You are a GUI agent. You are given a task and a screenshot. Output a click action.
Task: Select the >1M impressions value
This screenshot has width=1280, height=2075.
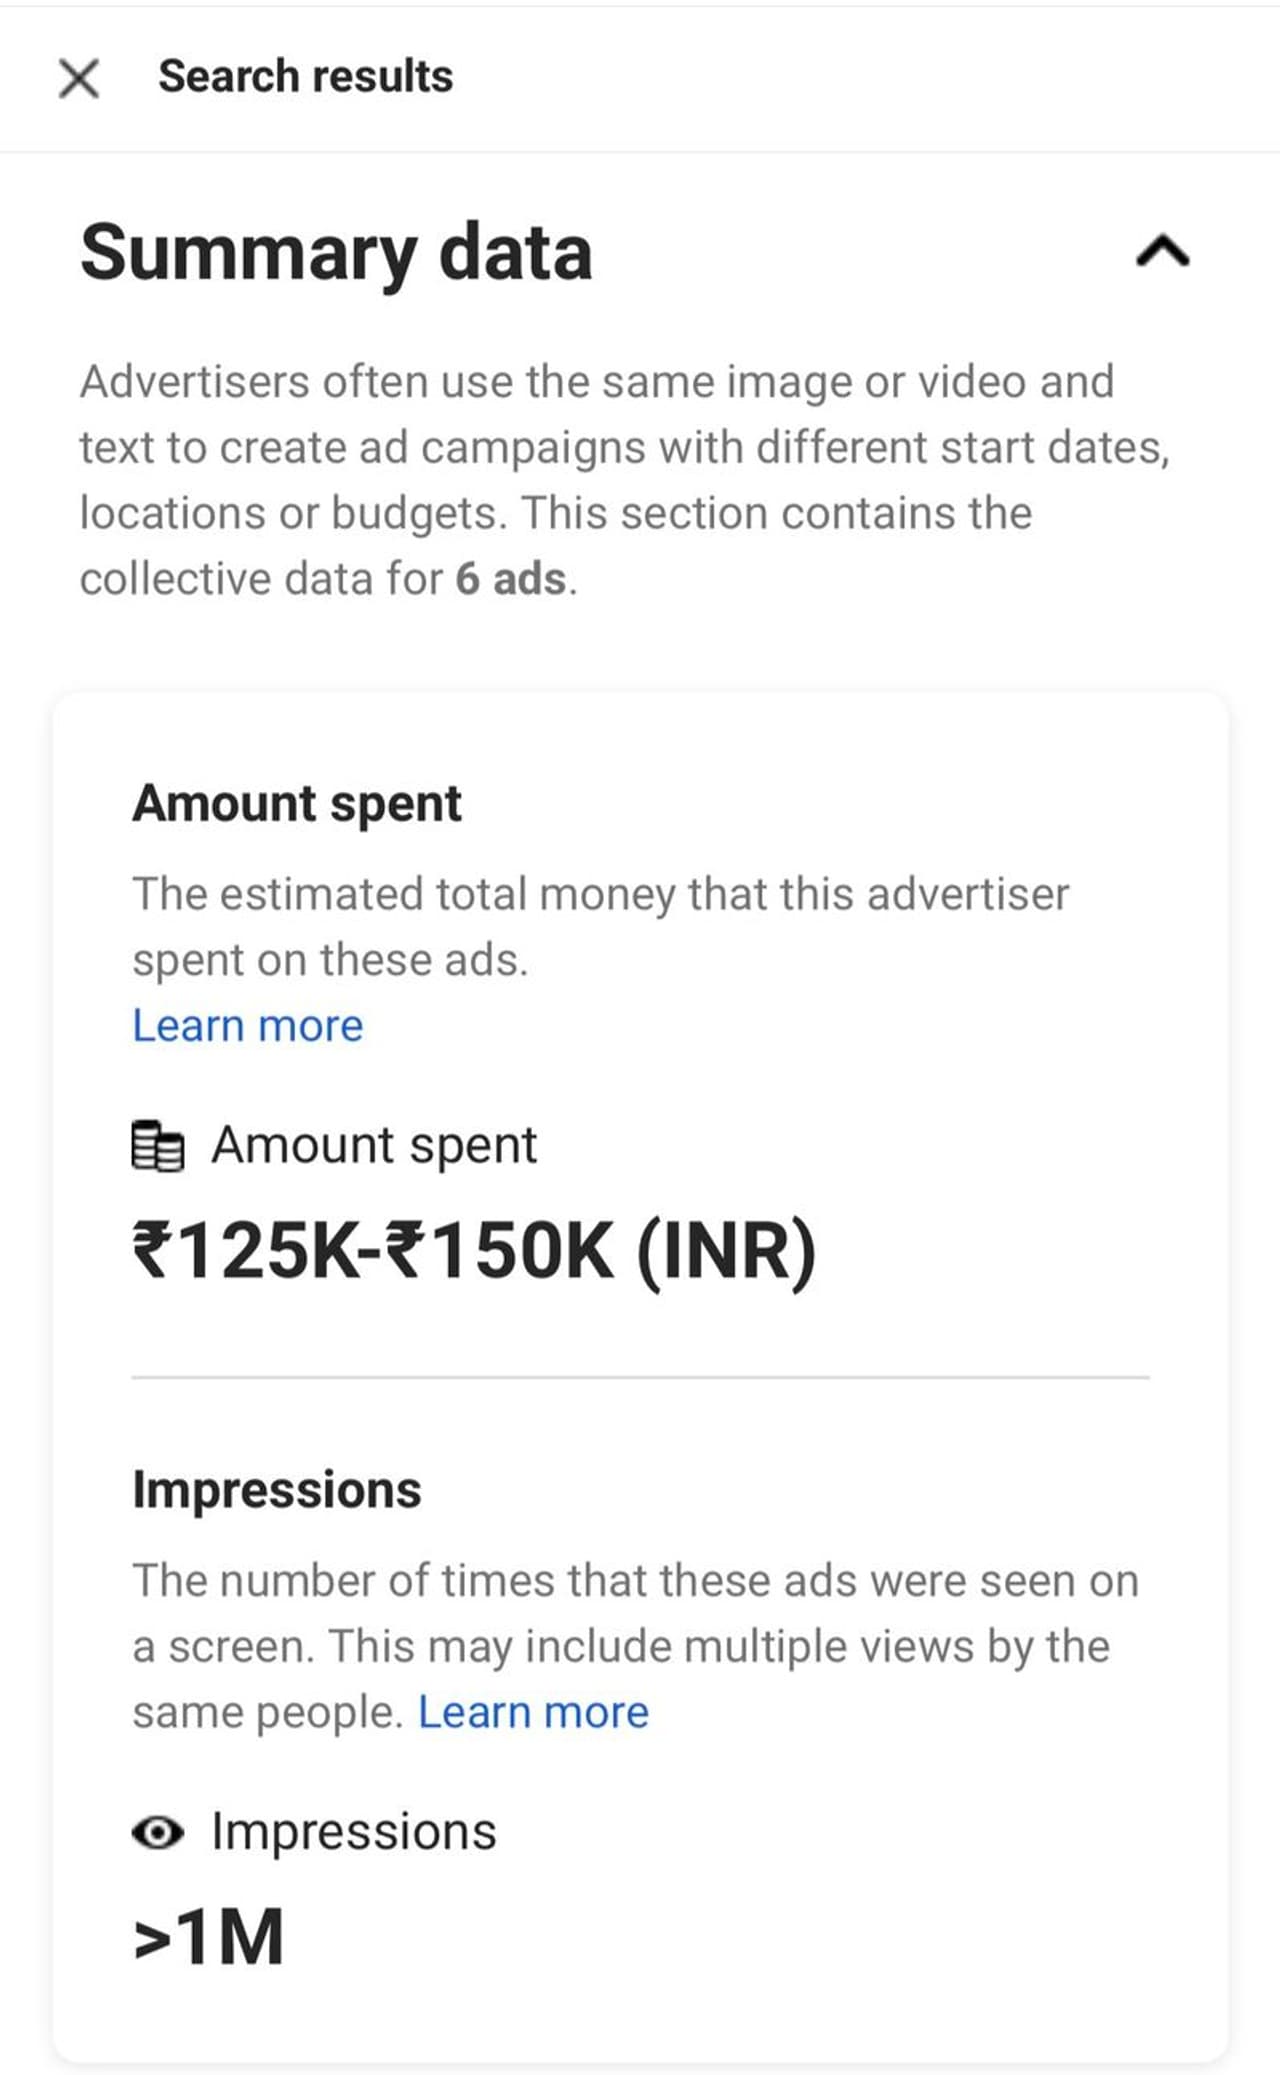tap(209, 1937)
